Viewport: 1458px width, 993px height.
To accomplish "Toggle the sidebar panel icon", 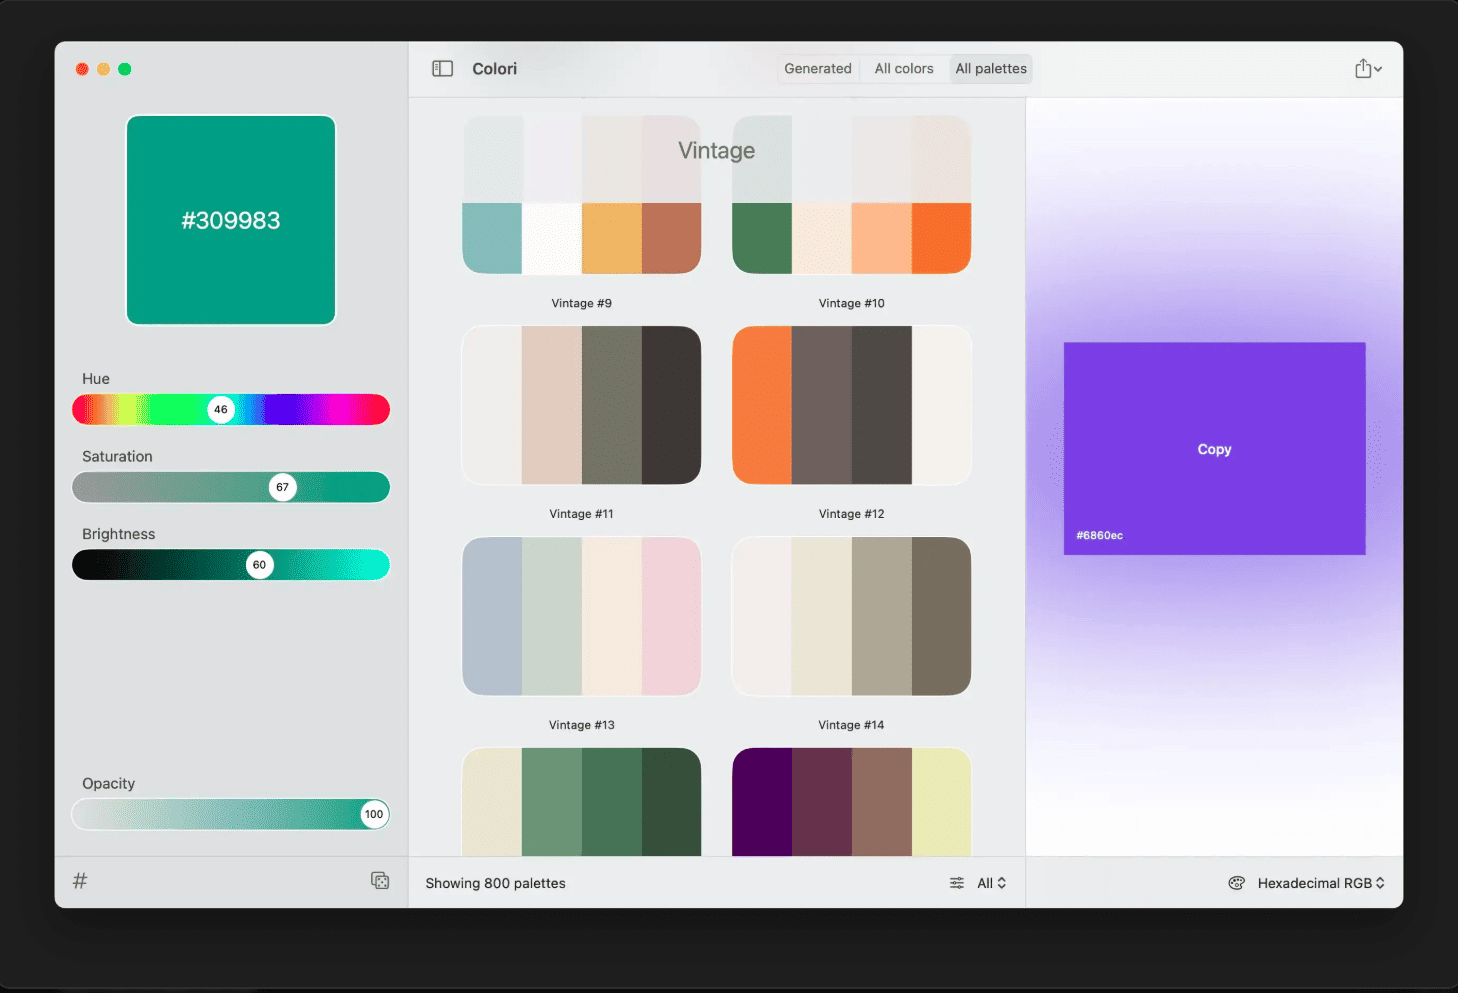I will pyautogui.click(x=442, y=69).
